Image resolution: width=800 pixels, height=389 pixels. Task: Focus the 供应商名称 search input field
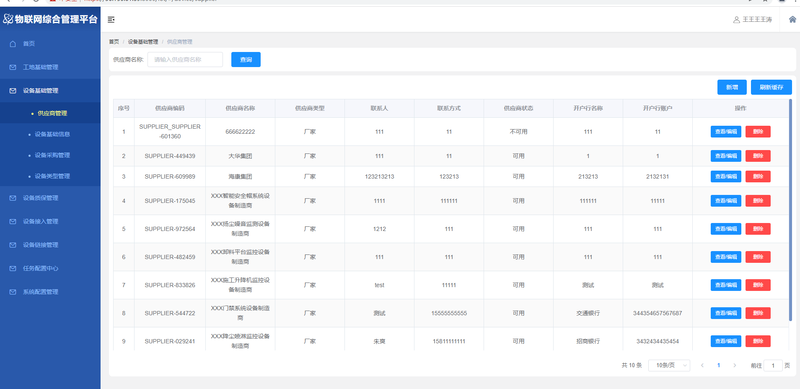coord(185,60)
